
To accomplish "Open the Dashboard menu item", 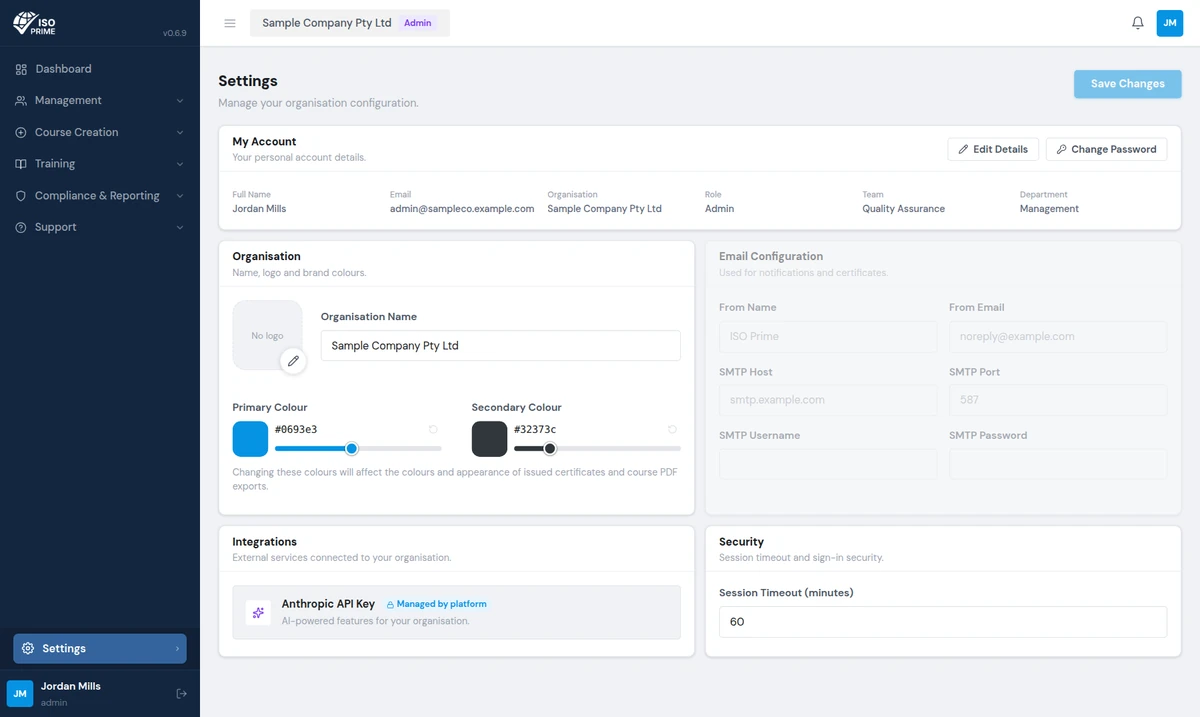I will [100, 69].
